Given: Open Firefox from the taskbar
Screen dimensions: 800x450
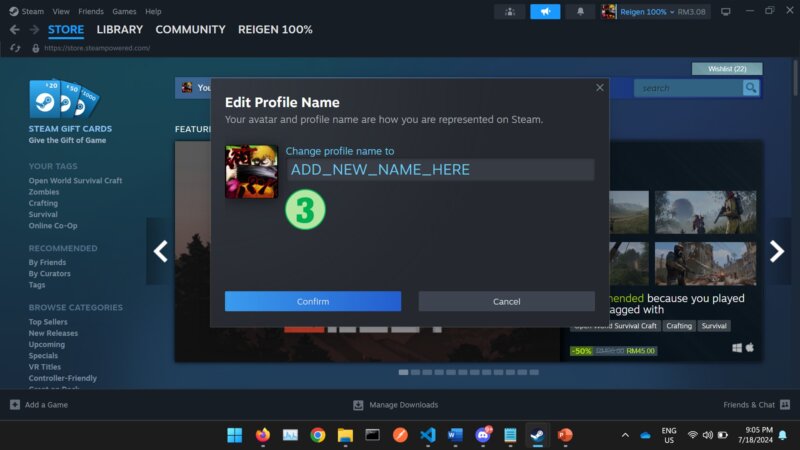Looking at the screenshot, I should pos(263,435).
